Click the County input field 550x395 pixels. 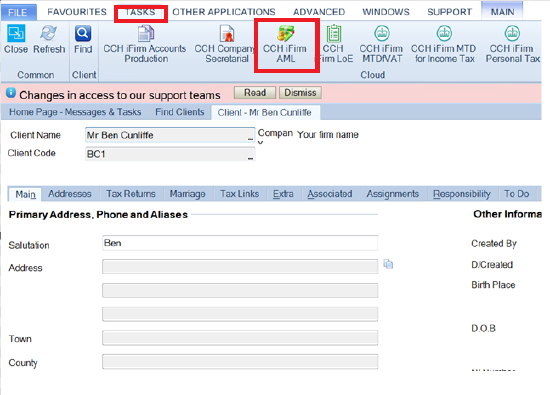click(x=240, y=362)
